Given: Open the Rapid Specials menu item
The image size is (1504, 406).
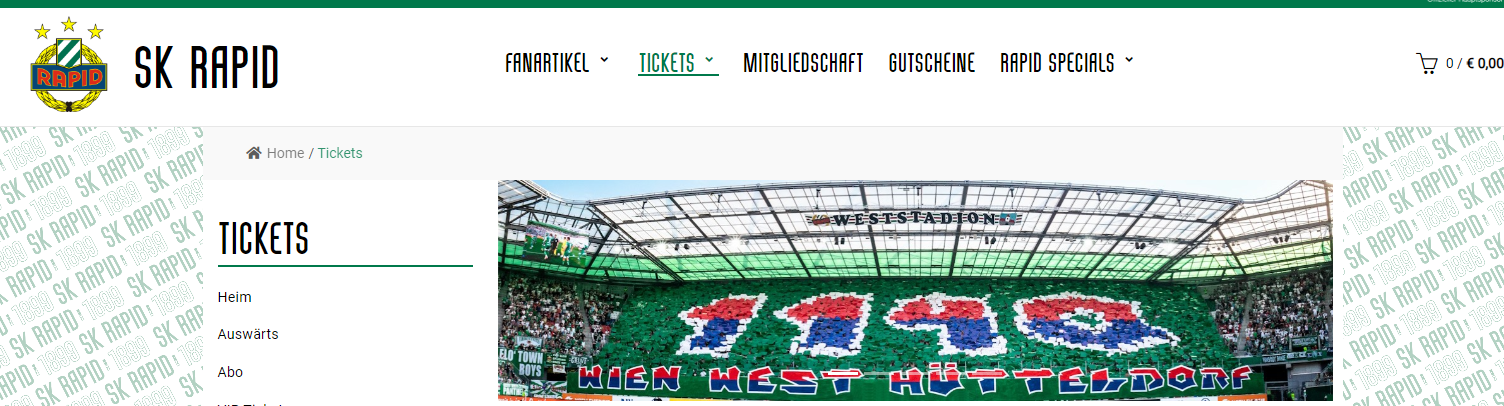Looking at the screenshot, I should (x=1057, y=63).
